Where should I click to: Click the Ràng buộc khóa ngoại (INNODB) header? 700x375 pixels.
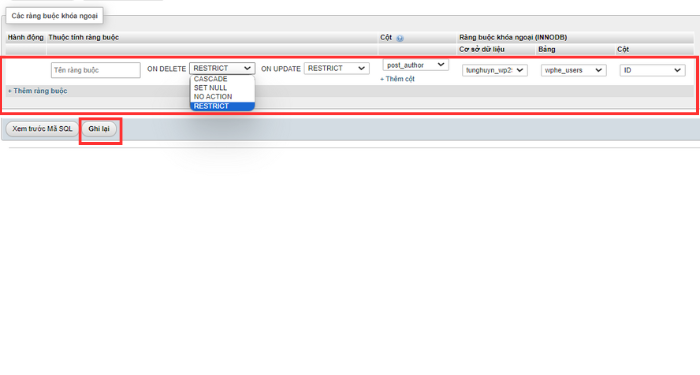click(x=513, y=38)
